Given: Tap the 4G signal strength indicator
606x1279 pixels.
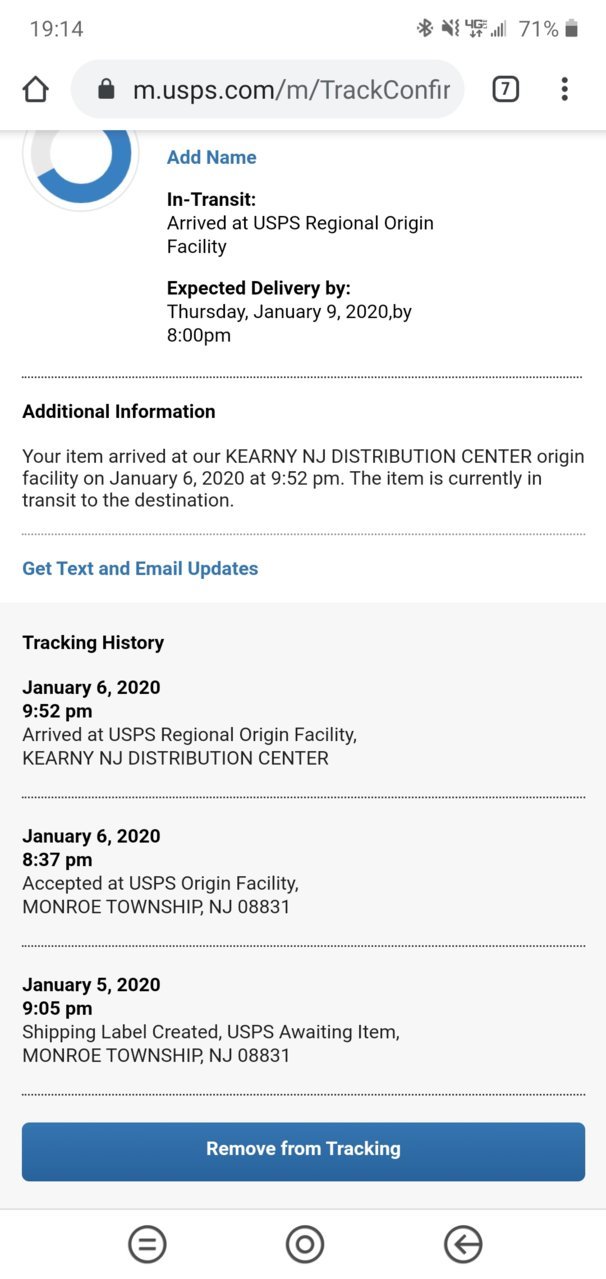Looking at the screenshot, I should click(486, 29).
